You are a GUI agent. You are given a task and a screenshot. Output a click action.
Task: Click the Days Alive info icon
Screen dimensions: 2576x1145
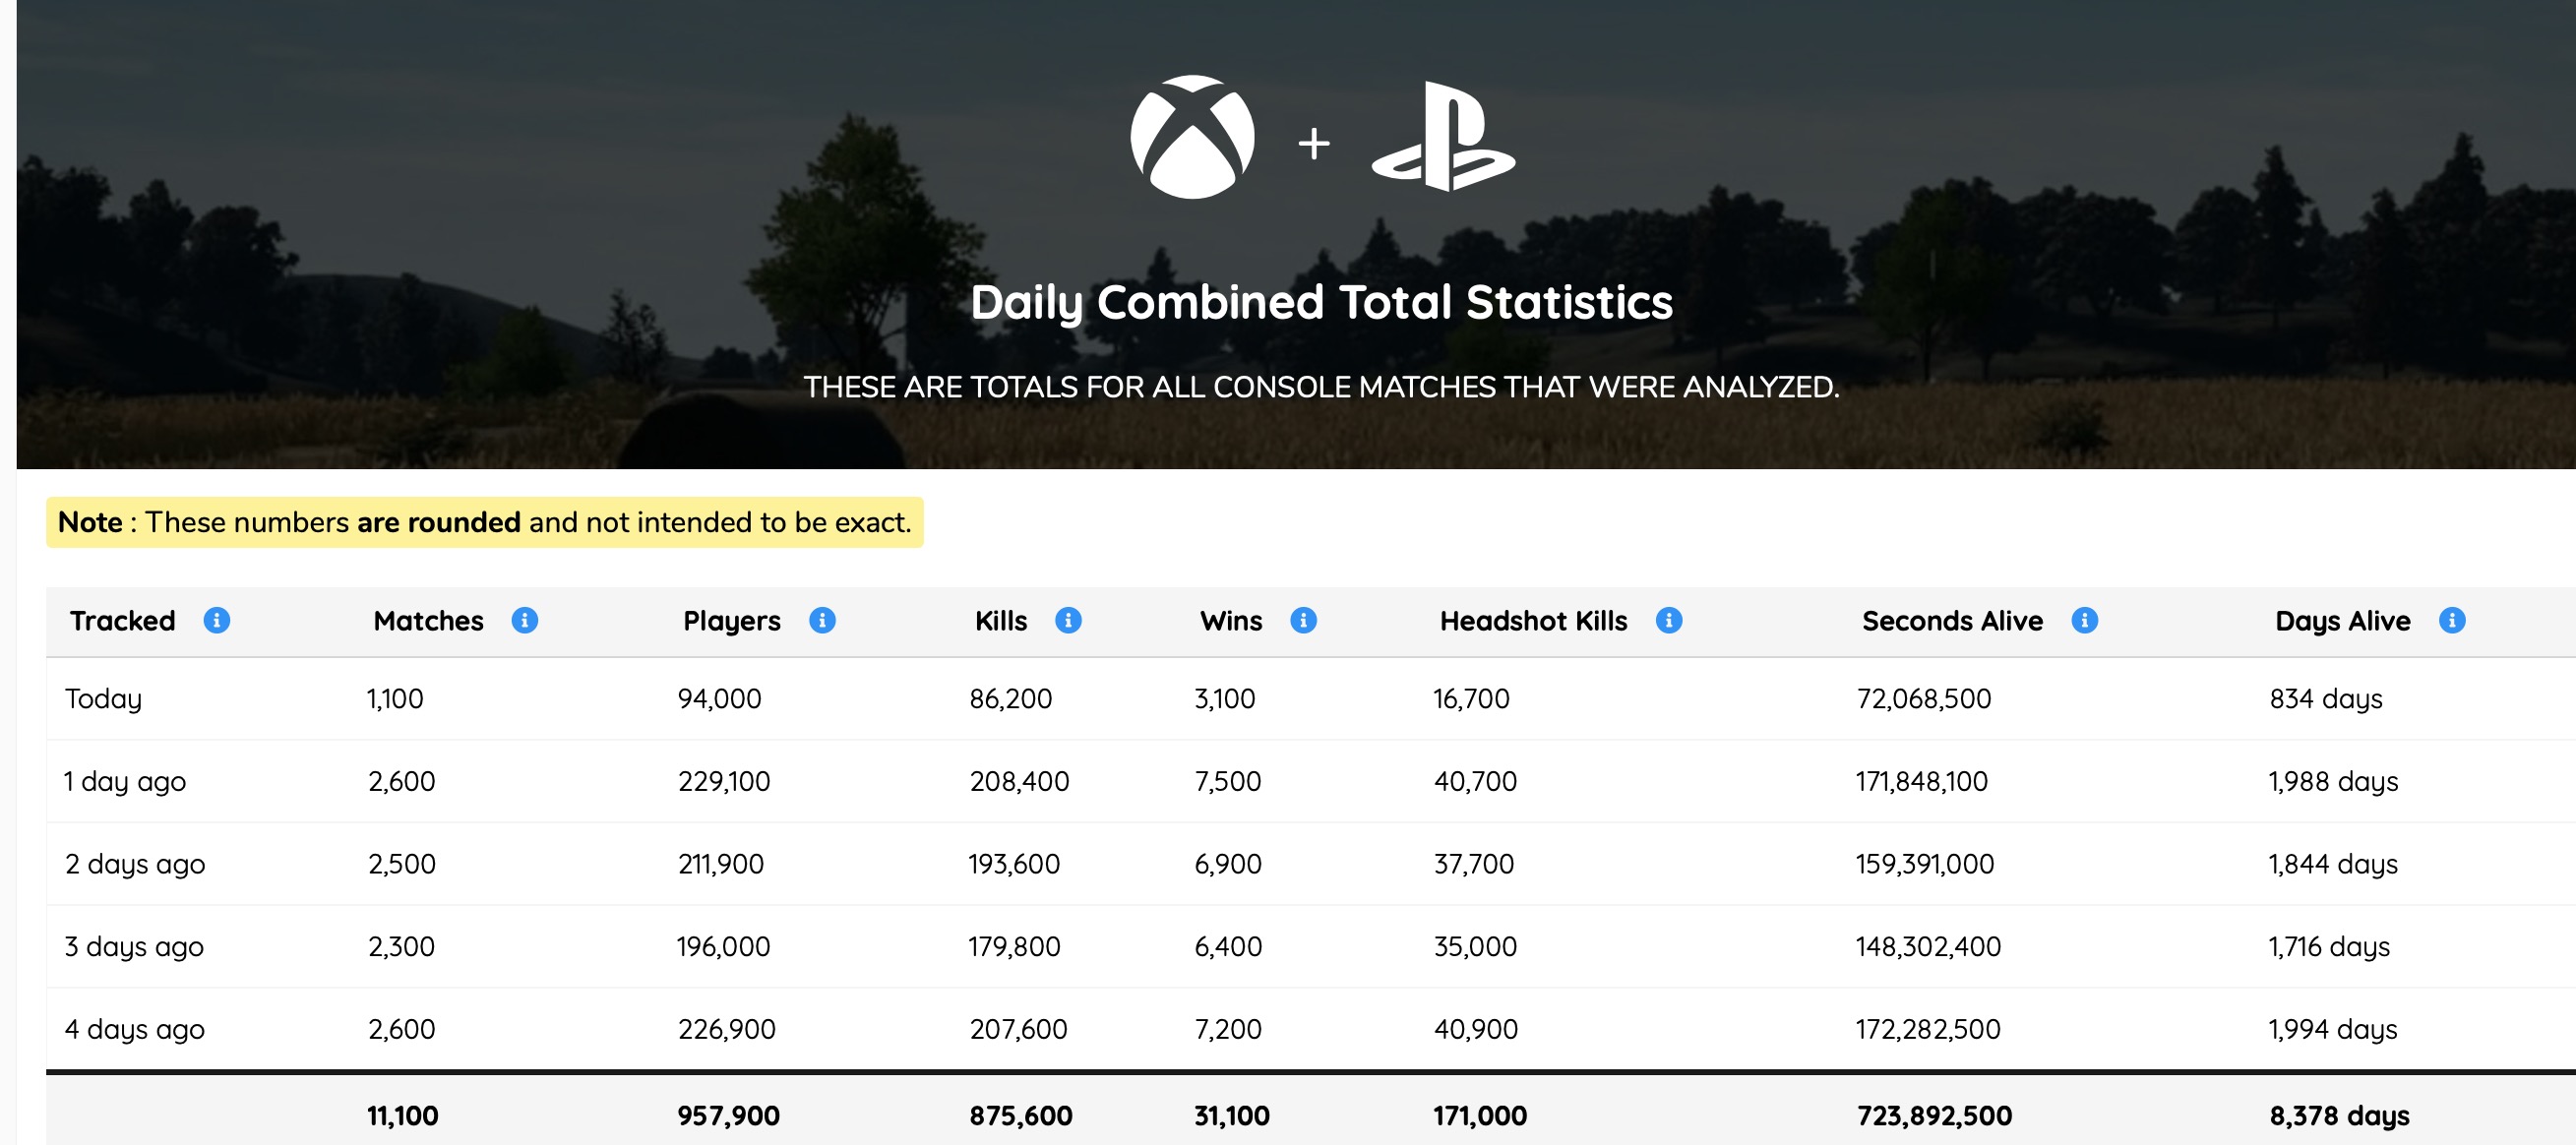2452,620
